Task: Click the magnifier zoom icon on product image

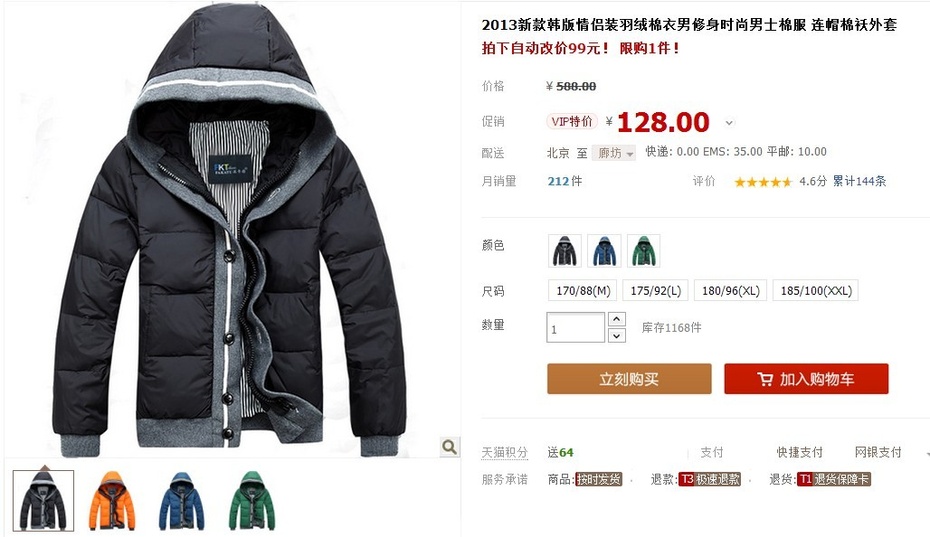Action: (450, 446)
